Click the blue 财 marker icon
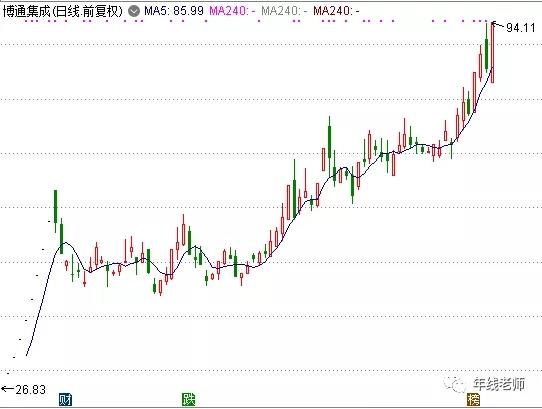Viewport: 542px width, 409px height. click(65, 399)
